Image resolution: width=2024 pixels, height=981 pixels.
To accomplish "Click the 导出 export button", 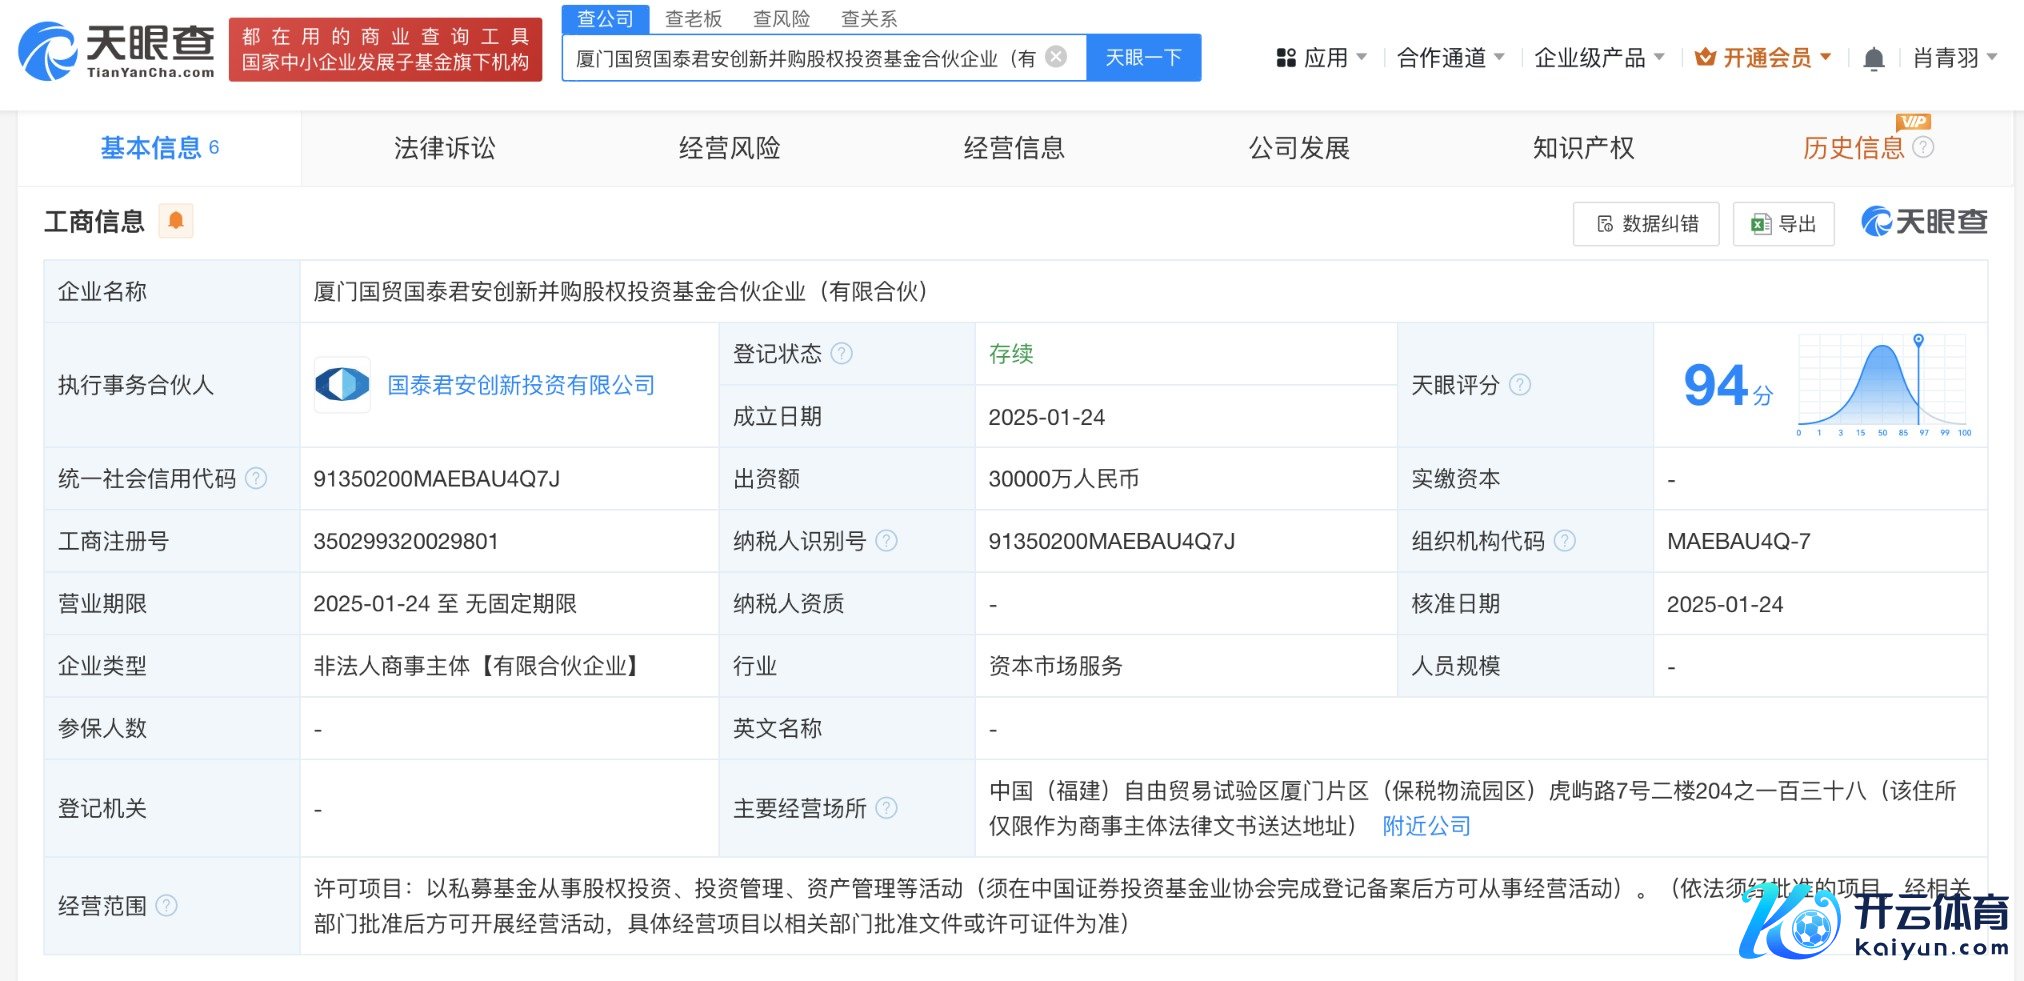I will (x=1784, y=224).
